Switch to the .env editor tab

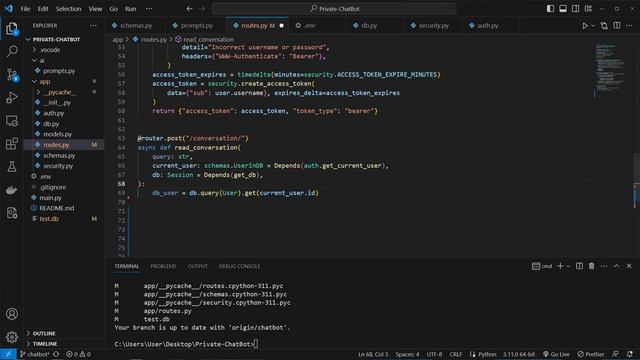point(309,26)
